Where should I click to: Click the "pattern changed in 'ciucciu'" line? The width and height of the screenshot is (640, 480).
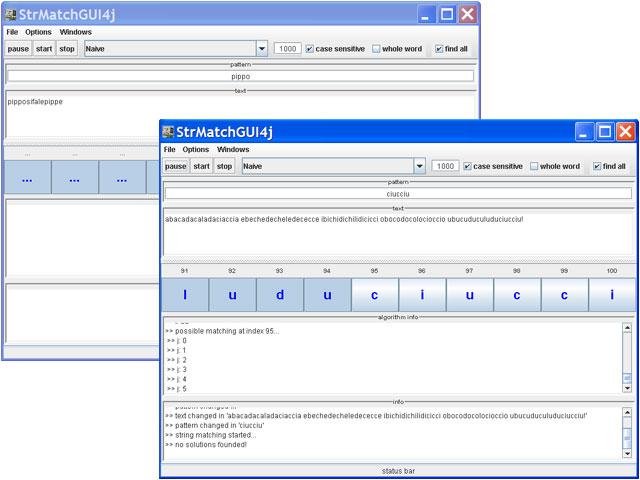pos(215,425)
